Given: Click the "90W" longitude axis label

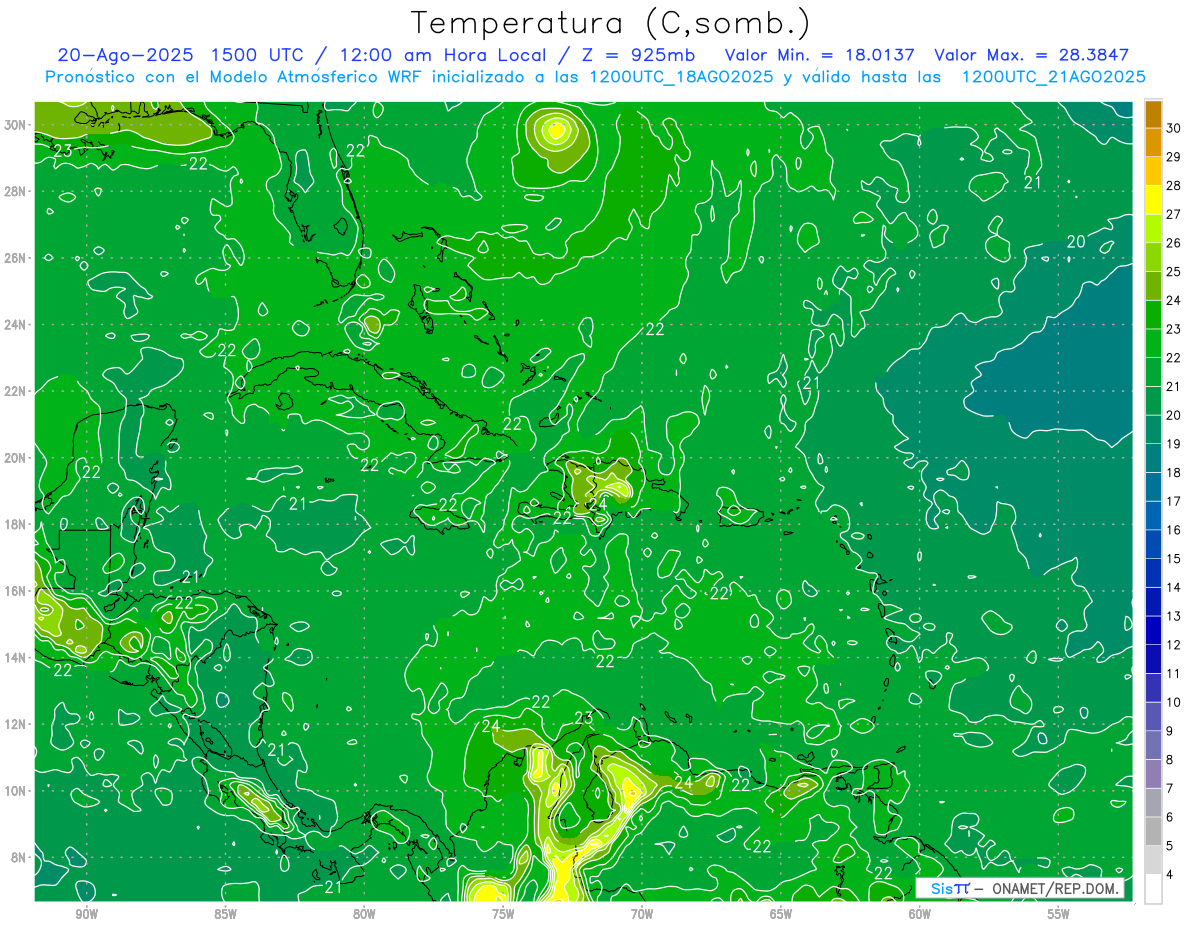Looking at the screenshot, I should [x=86, y=914].
